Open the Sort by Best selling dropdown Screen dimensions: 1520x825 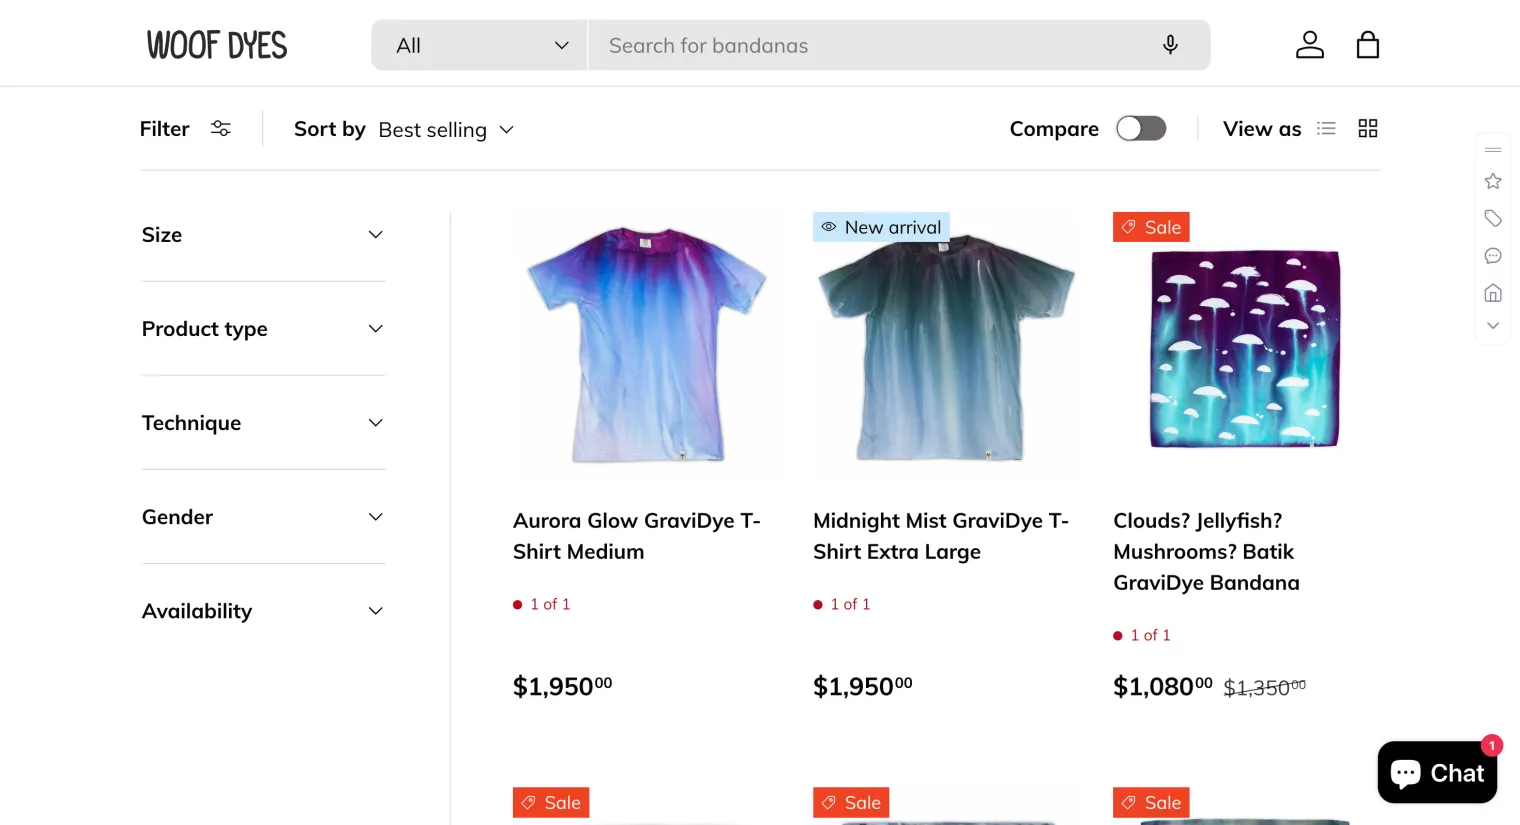click(404, 130)
